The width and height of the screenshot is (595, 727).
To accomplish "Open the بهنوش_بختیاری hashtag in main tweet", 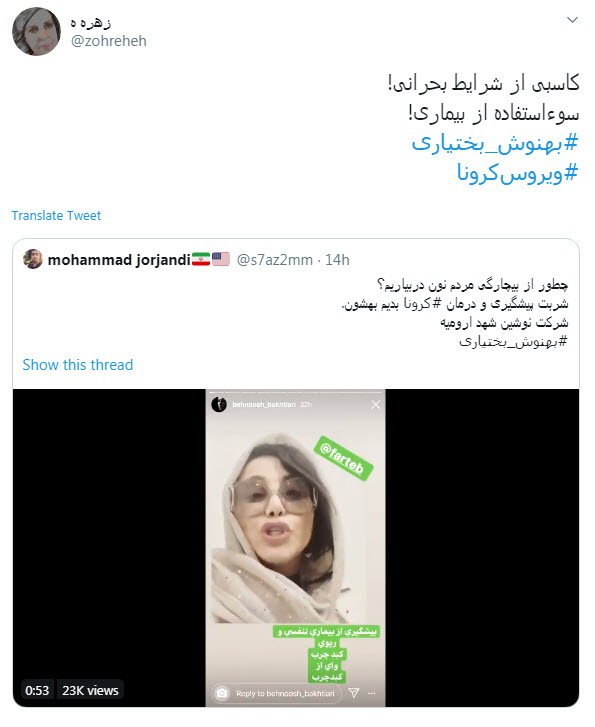I will pyautogui.click(x=495, y=143).
